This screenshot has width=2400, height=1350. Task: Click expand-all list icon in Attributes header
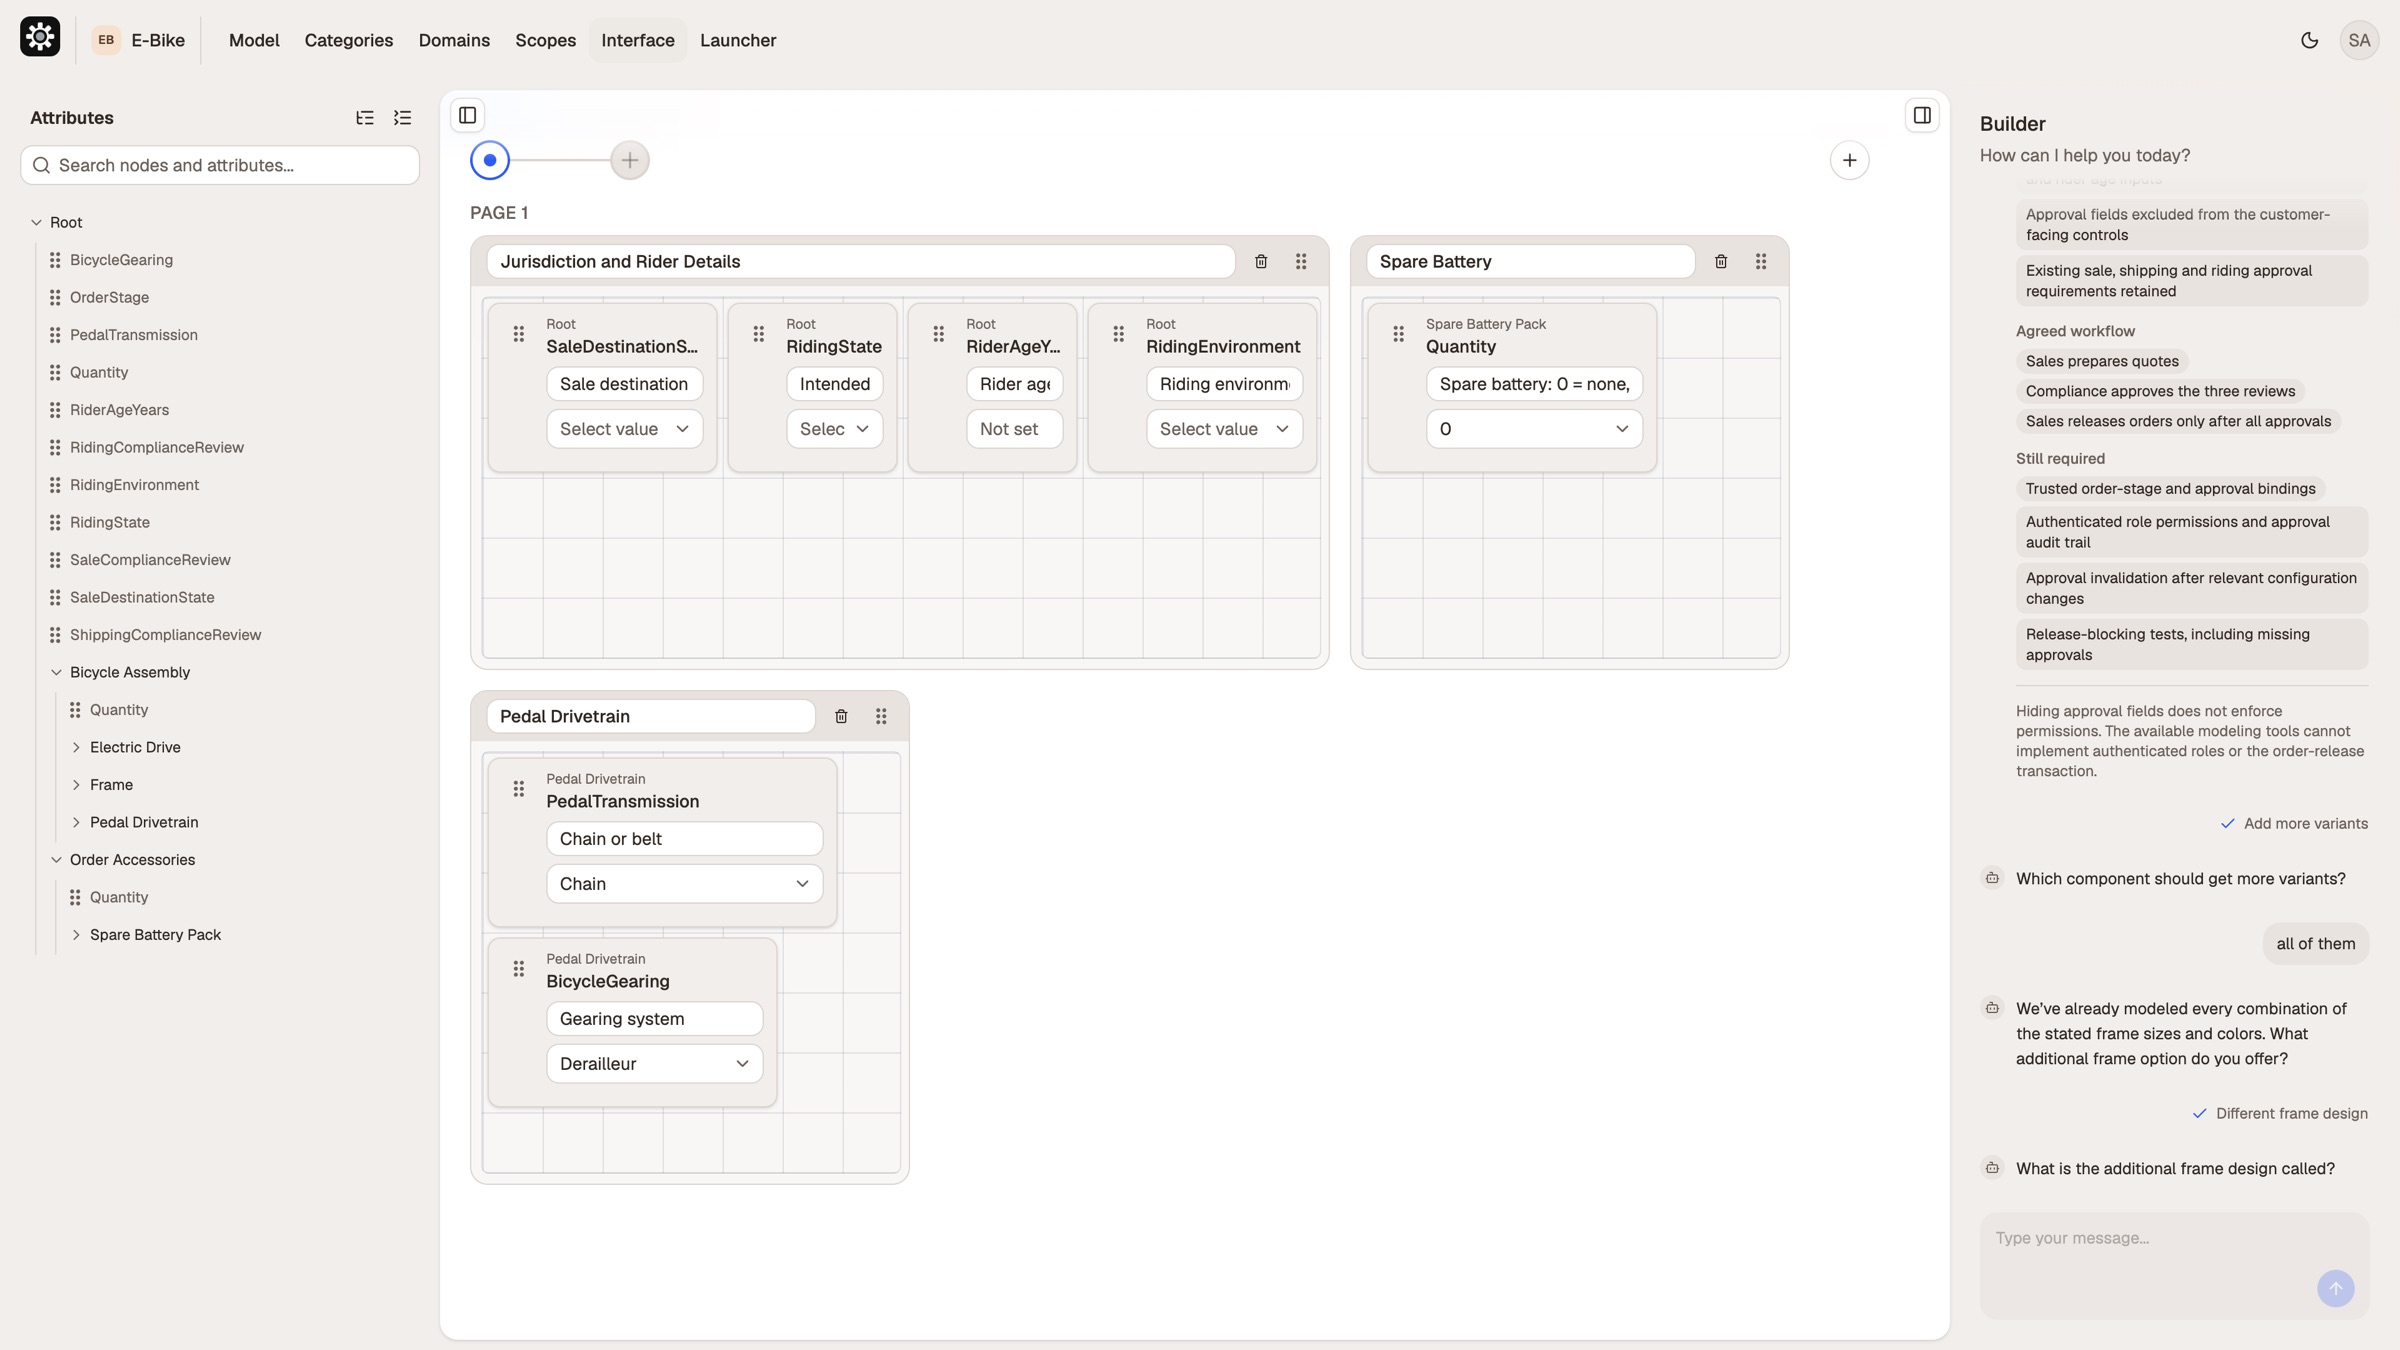[x=402, y=118]
